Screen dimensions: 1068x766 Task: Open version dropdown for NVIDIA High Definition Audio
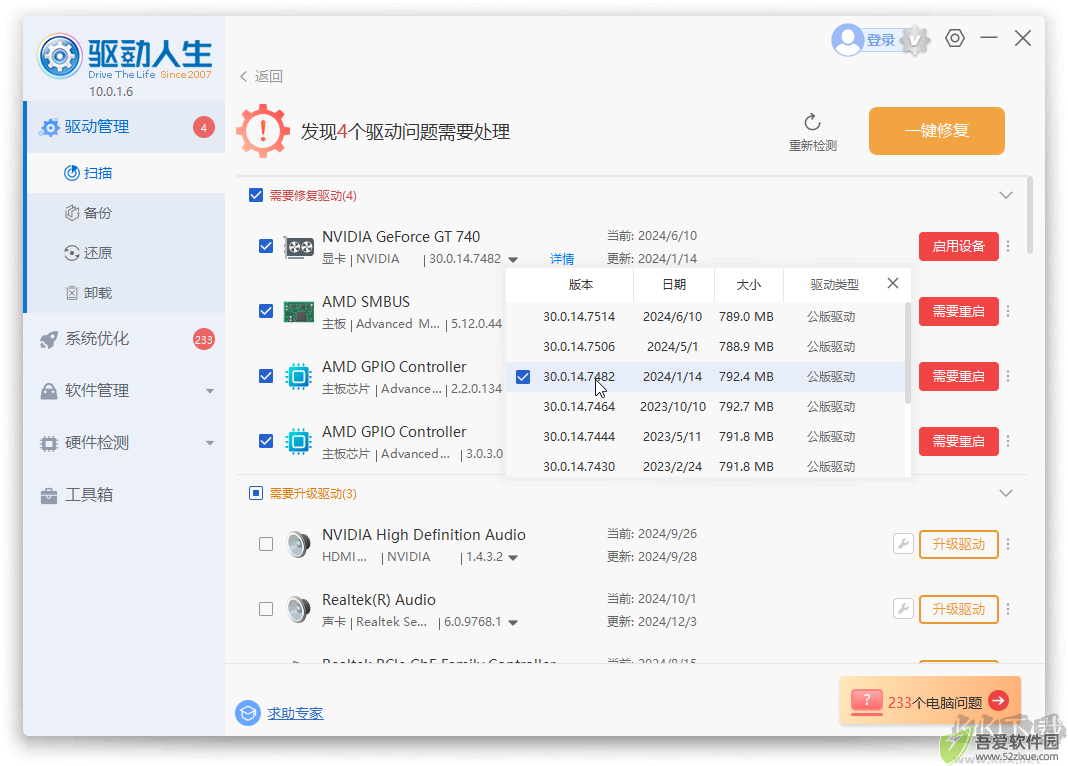pyautogui.click(x=513, y=558)
